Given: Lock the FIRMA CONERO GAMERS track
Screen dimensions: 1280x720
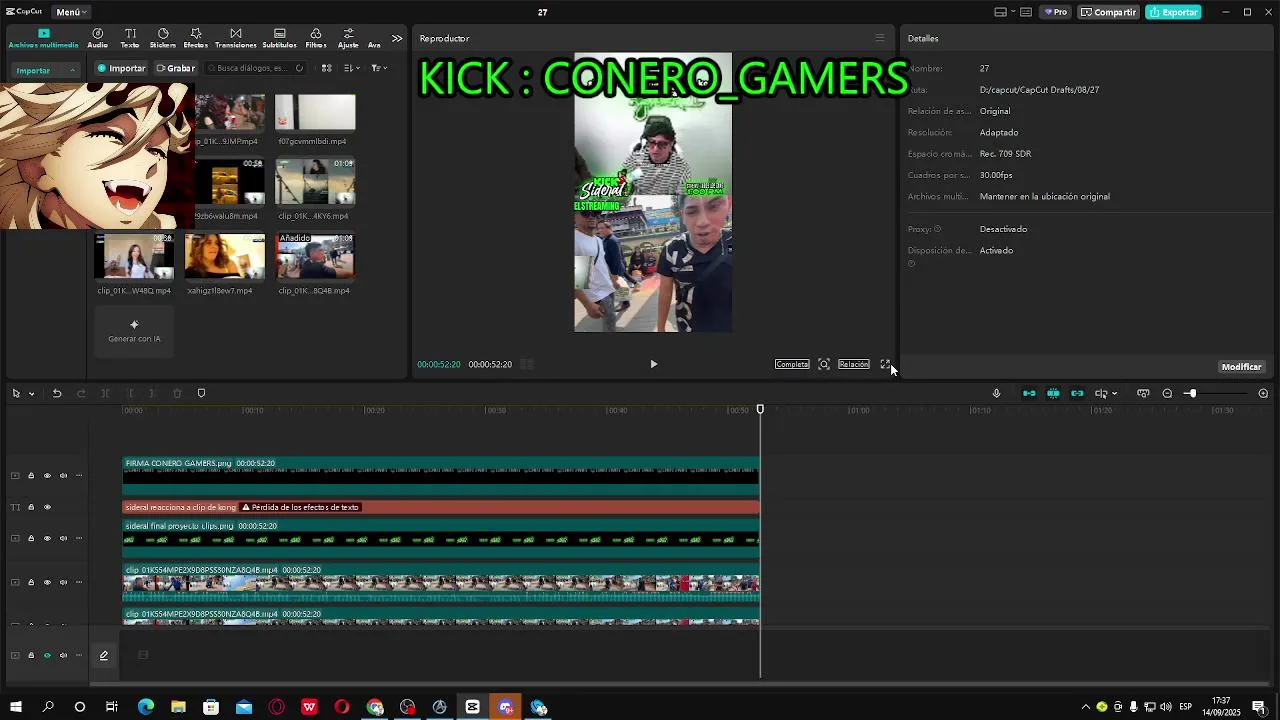Looking at the screenshot, I should pos(31,476).
